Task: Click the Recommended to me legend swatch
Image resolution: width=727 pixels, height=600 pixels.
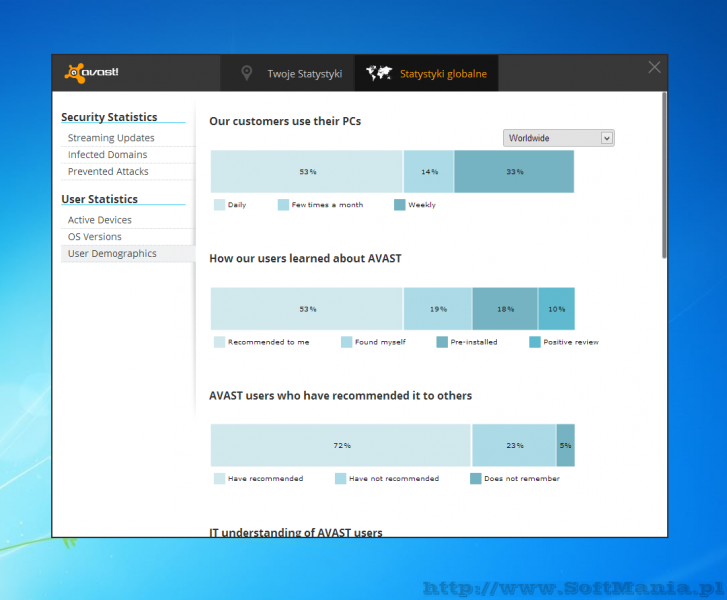Action: tap(219, 342)
